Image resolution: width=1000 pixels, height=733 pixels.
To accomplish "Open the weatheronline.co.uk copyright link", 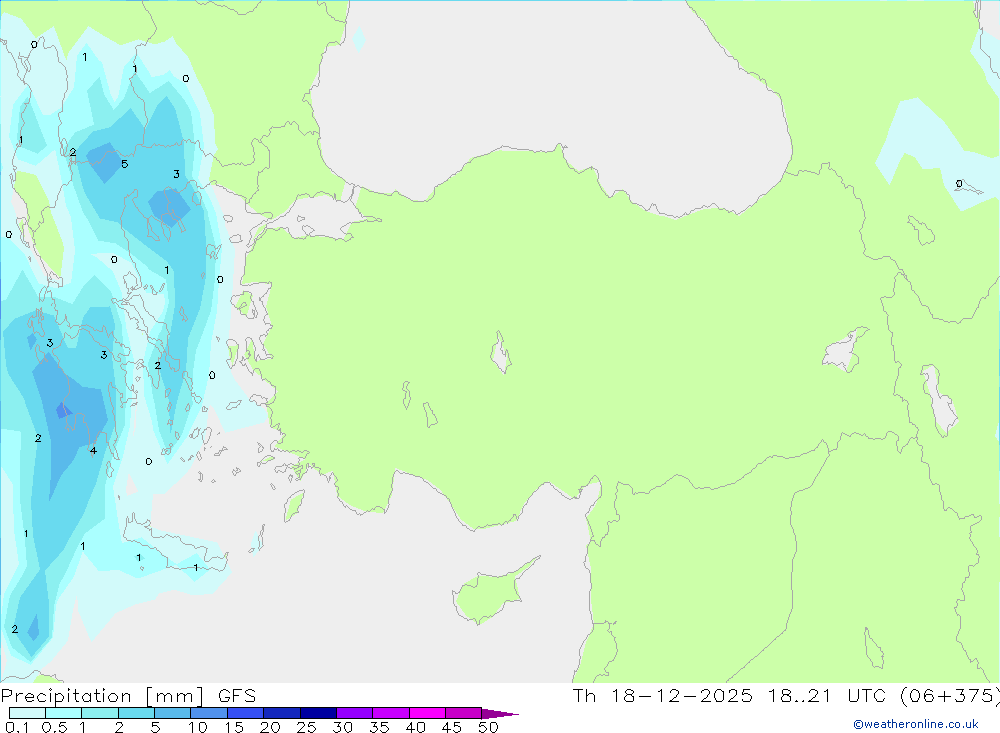I will (916, 724).
